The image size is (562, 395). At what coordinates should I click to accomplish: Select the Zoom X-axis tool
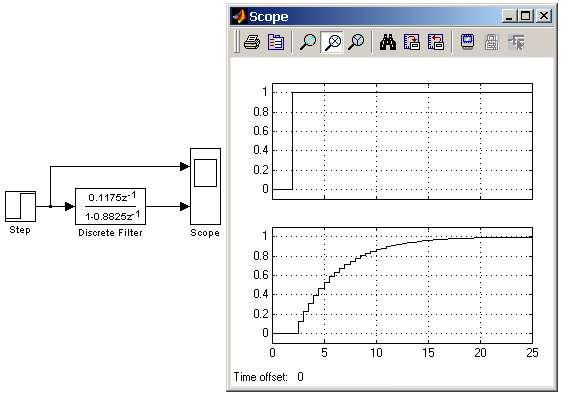tap(332, 42)
